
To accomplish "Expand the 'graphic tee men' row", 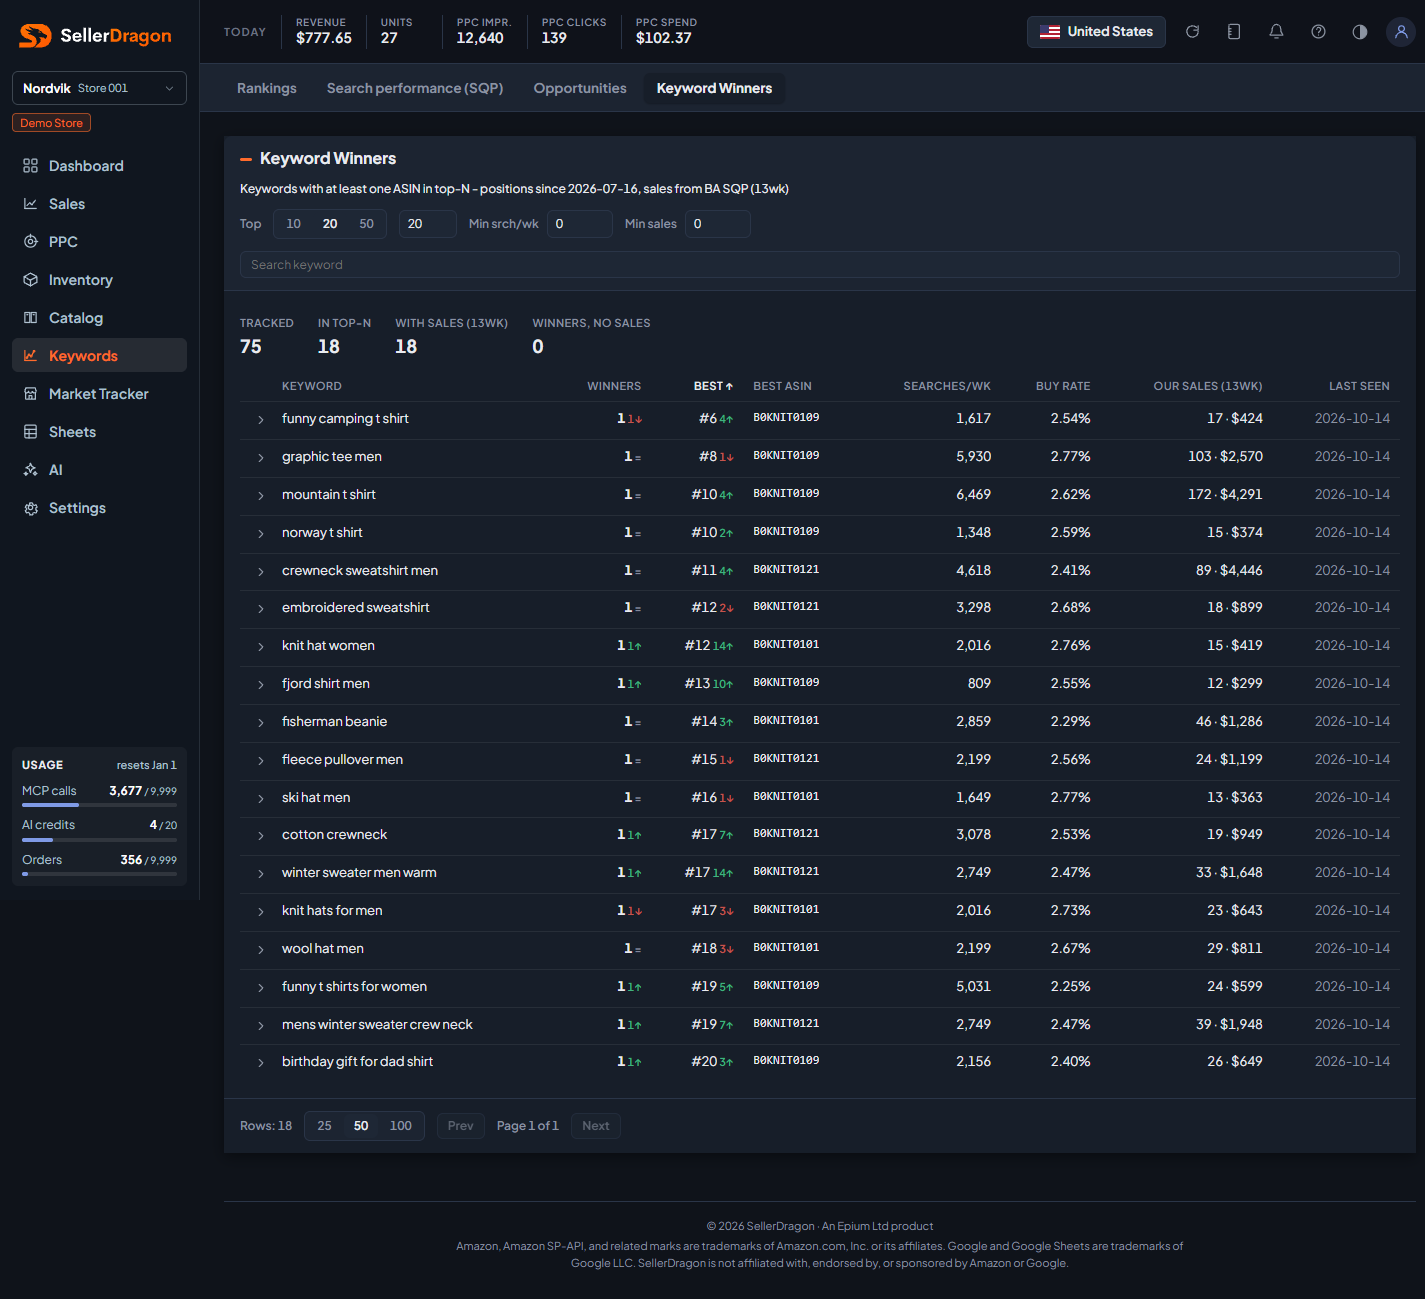I will (x=261, y=458).
